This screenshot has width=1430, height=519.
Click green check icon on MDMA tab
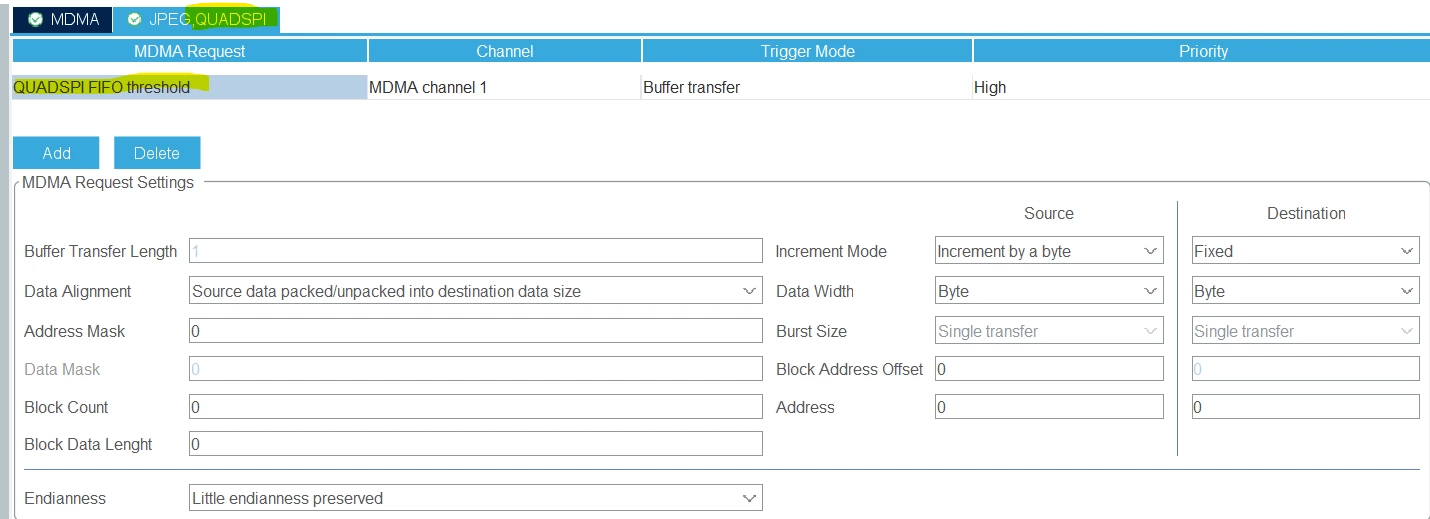click(35, 19)
